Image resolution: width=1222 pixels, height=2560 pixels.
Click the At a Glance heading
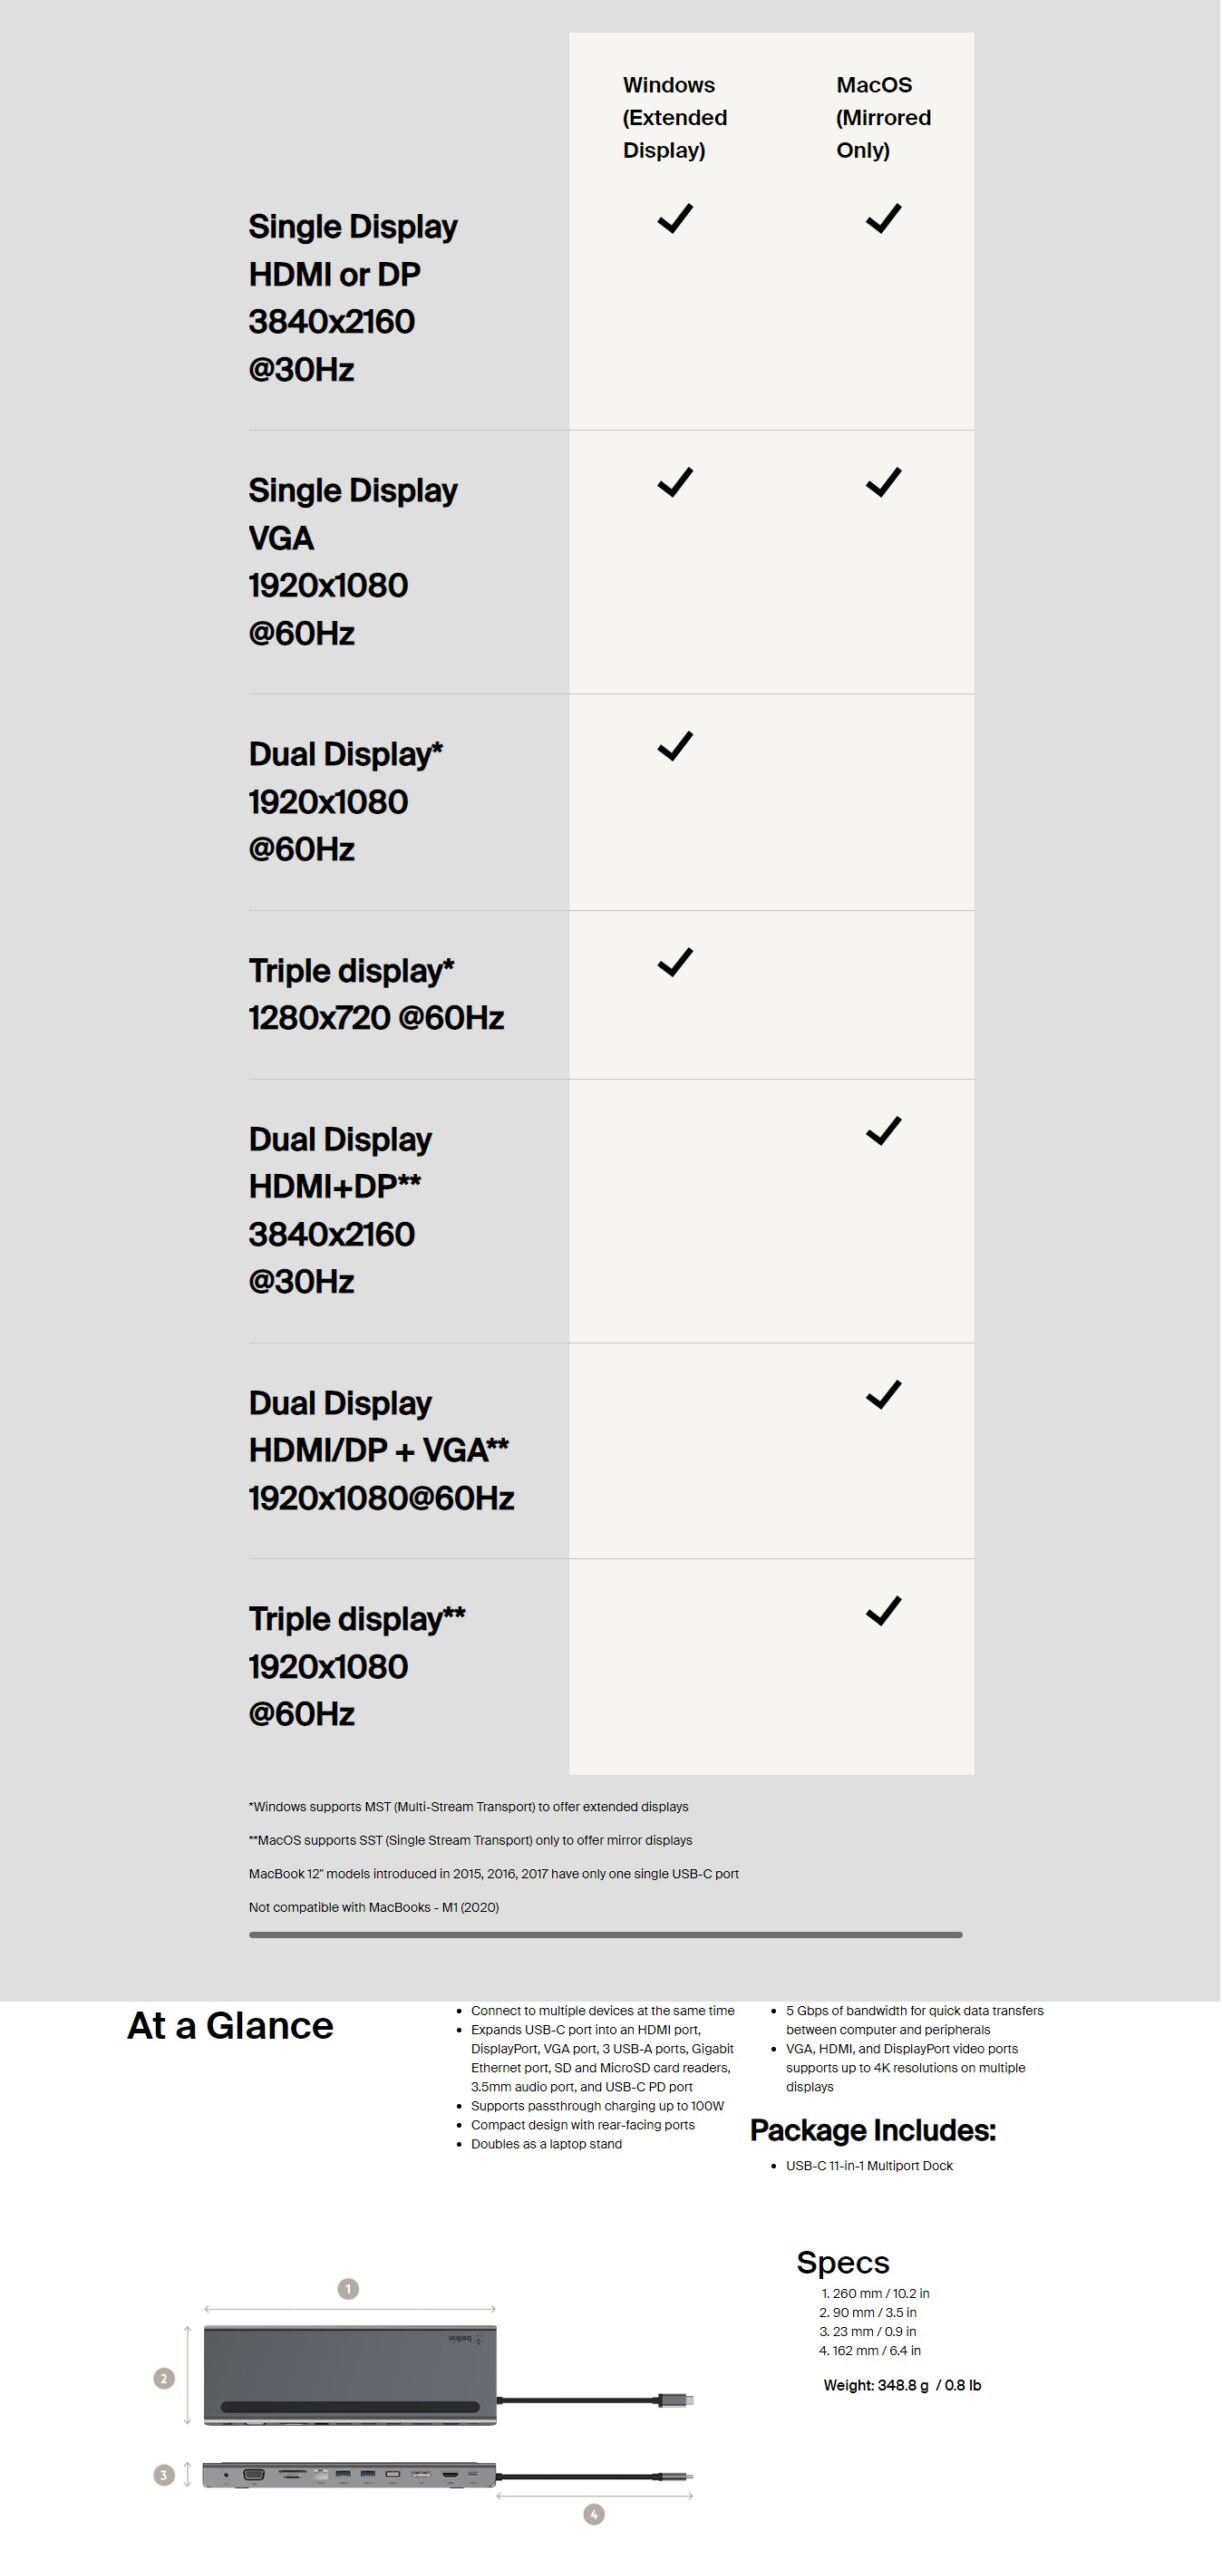[x=230, y=2026]
